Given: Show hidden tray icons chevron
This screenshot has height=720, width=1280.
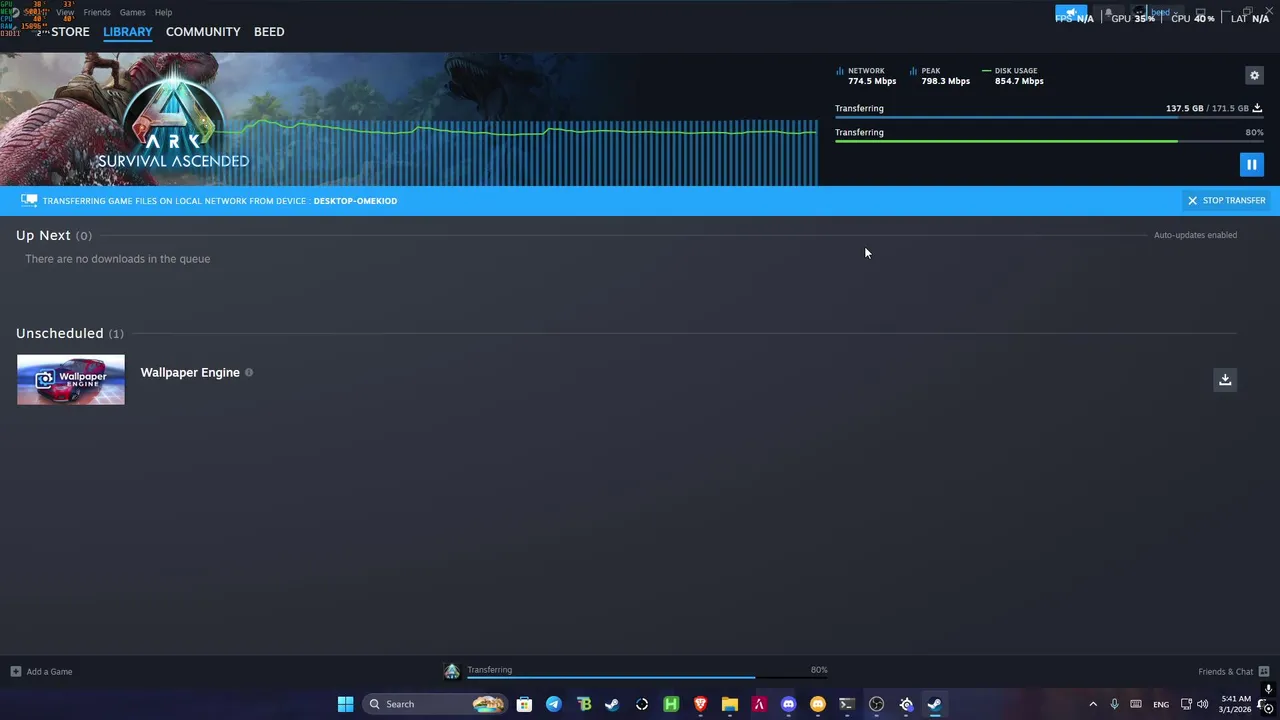Looking at the screenshot, I should [x=1093, y=704].
